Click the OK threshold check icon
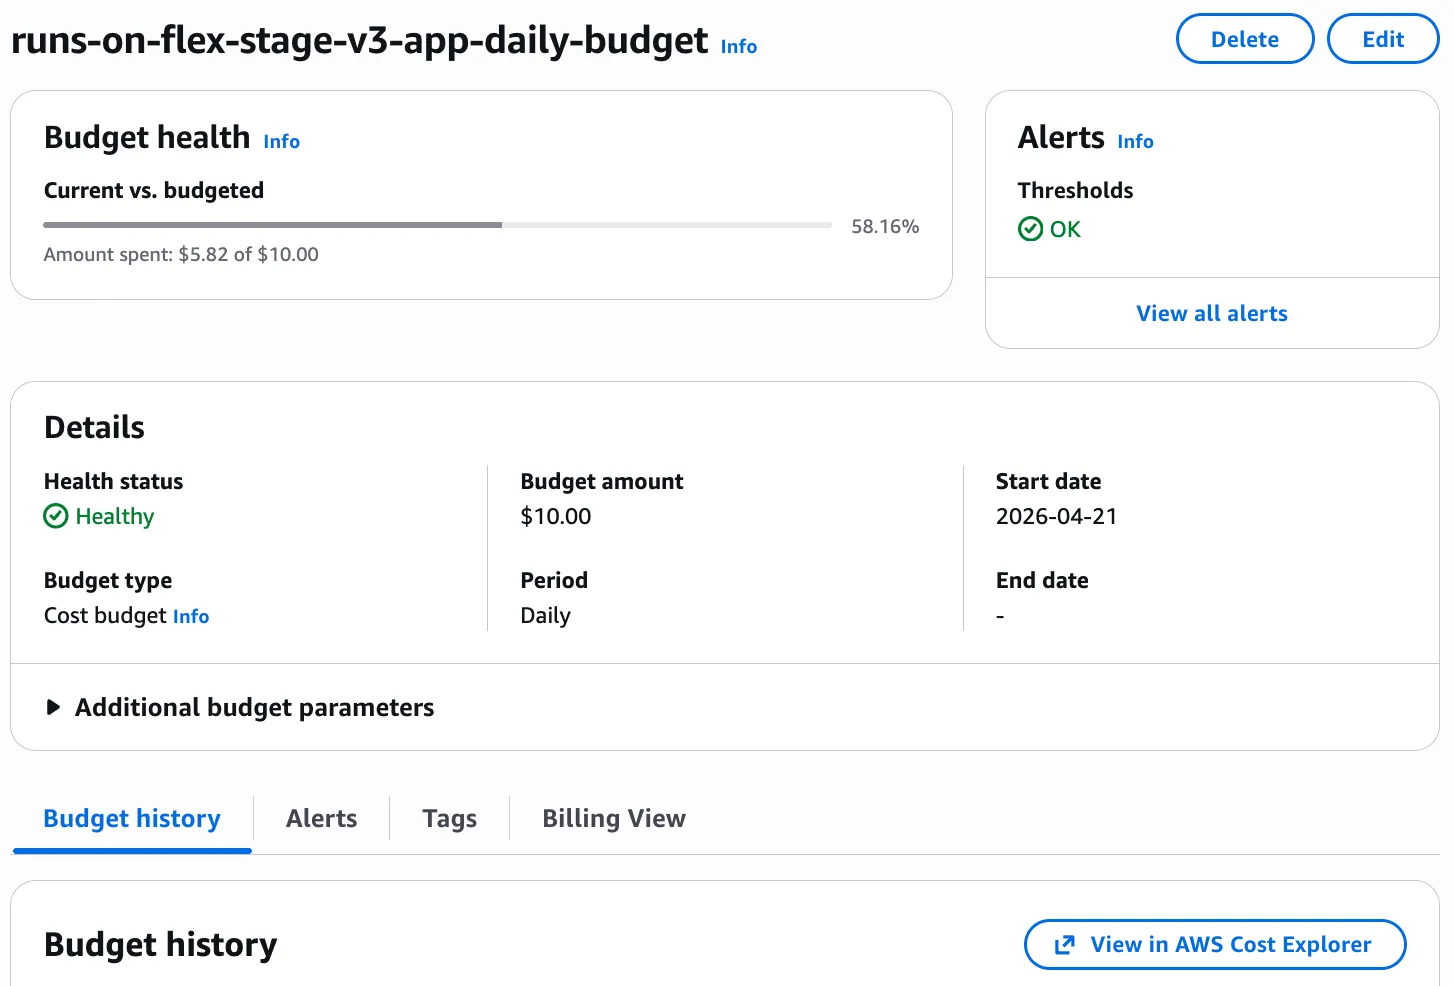The height and width of the screenshot is (986, 1454). 1030,229
